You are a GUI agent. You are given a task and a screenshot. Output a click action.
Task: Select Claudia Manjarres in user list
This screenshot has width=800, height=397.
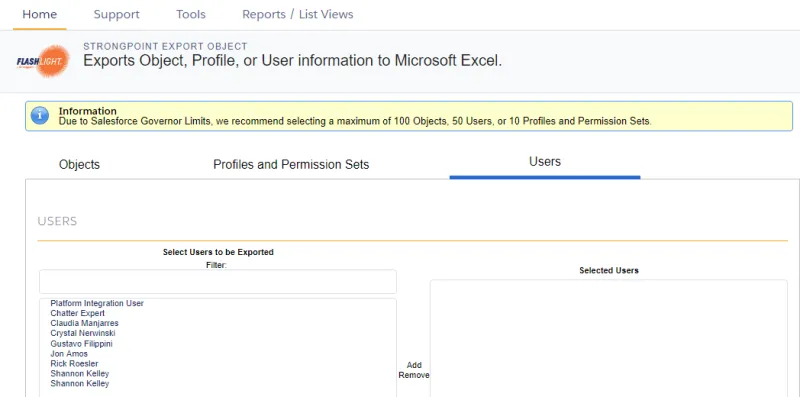click(84, 323)
